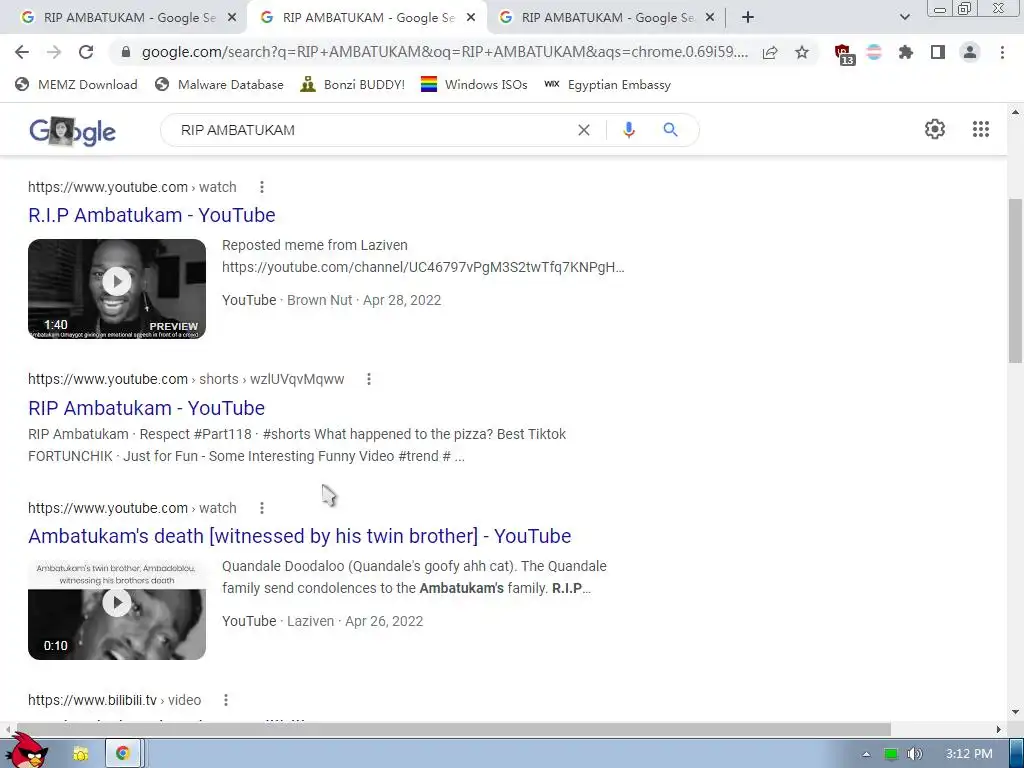
Task: Toggle the browser side panel
Action: (938, 52)
